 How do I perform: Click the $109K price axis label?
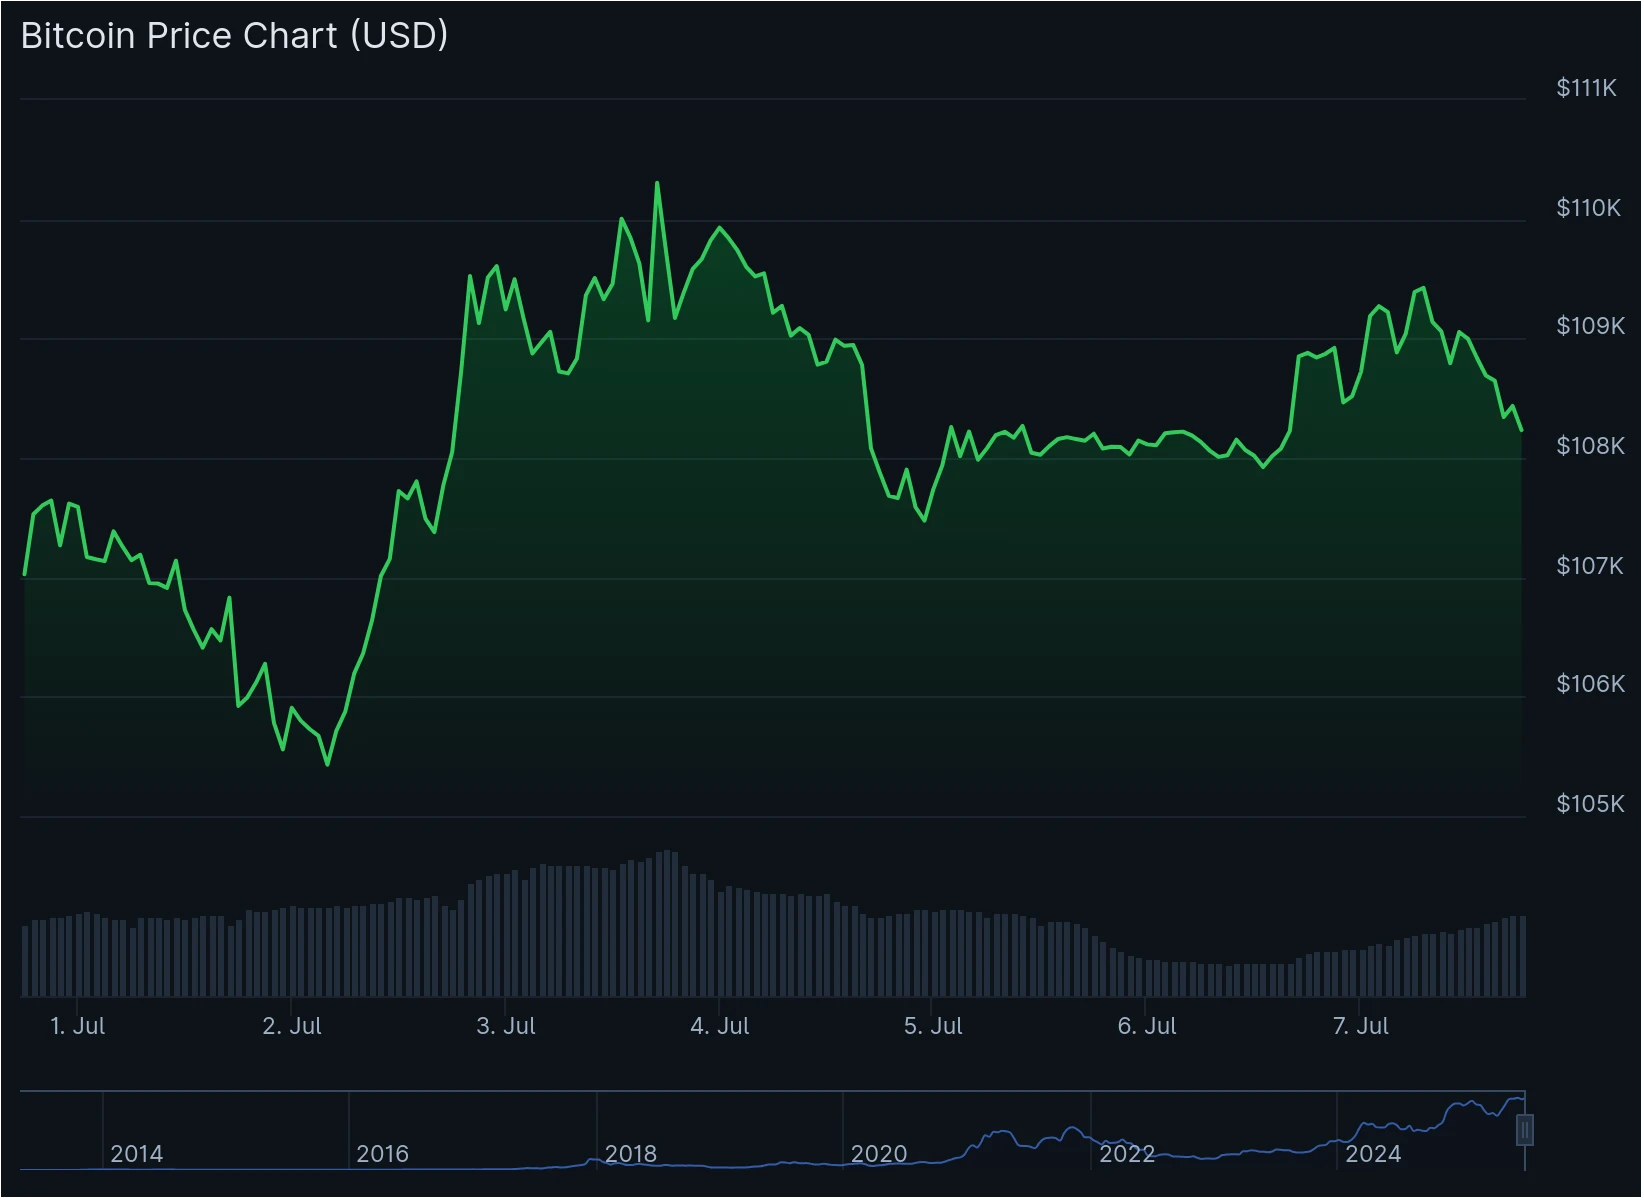[1591, 326]
